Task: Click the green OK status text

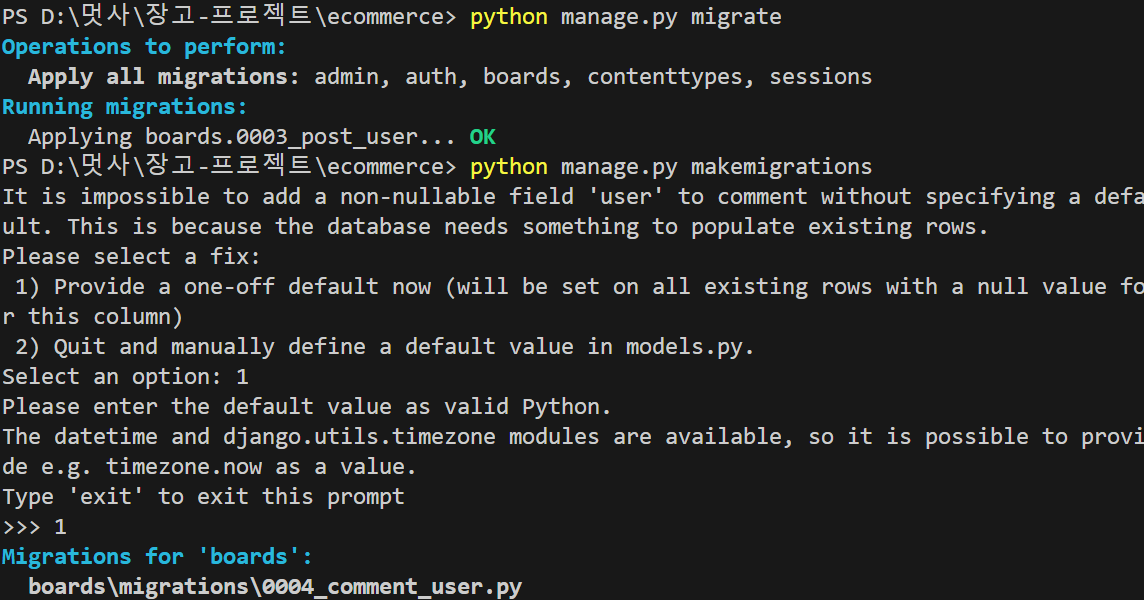Action: (483, 137)
